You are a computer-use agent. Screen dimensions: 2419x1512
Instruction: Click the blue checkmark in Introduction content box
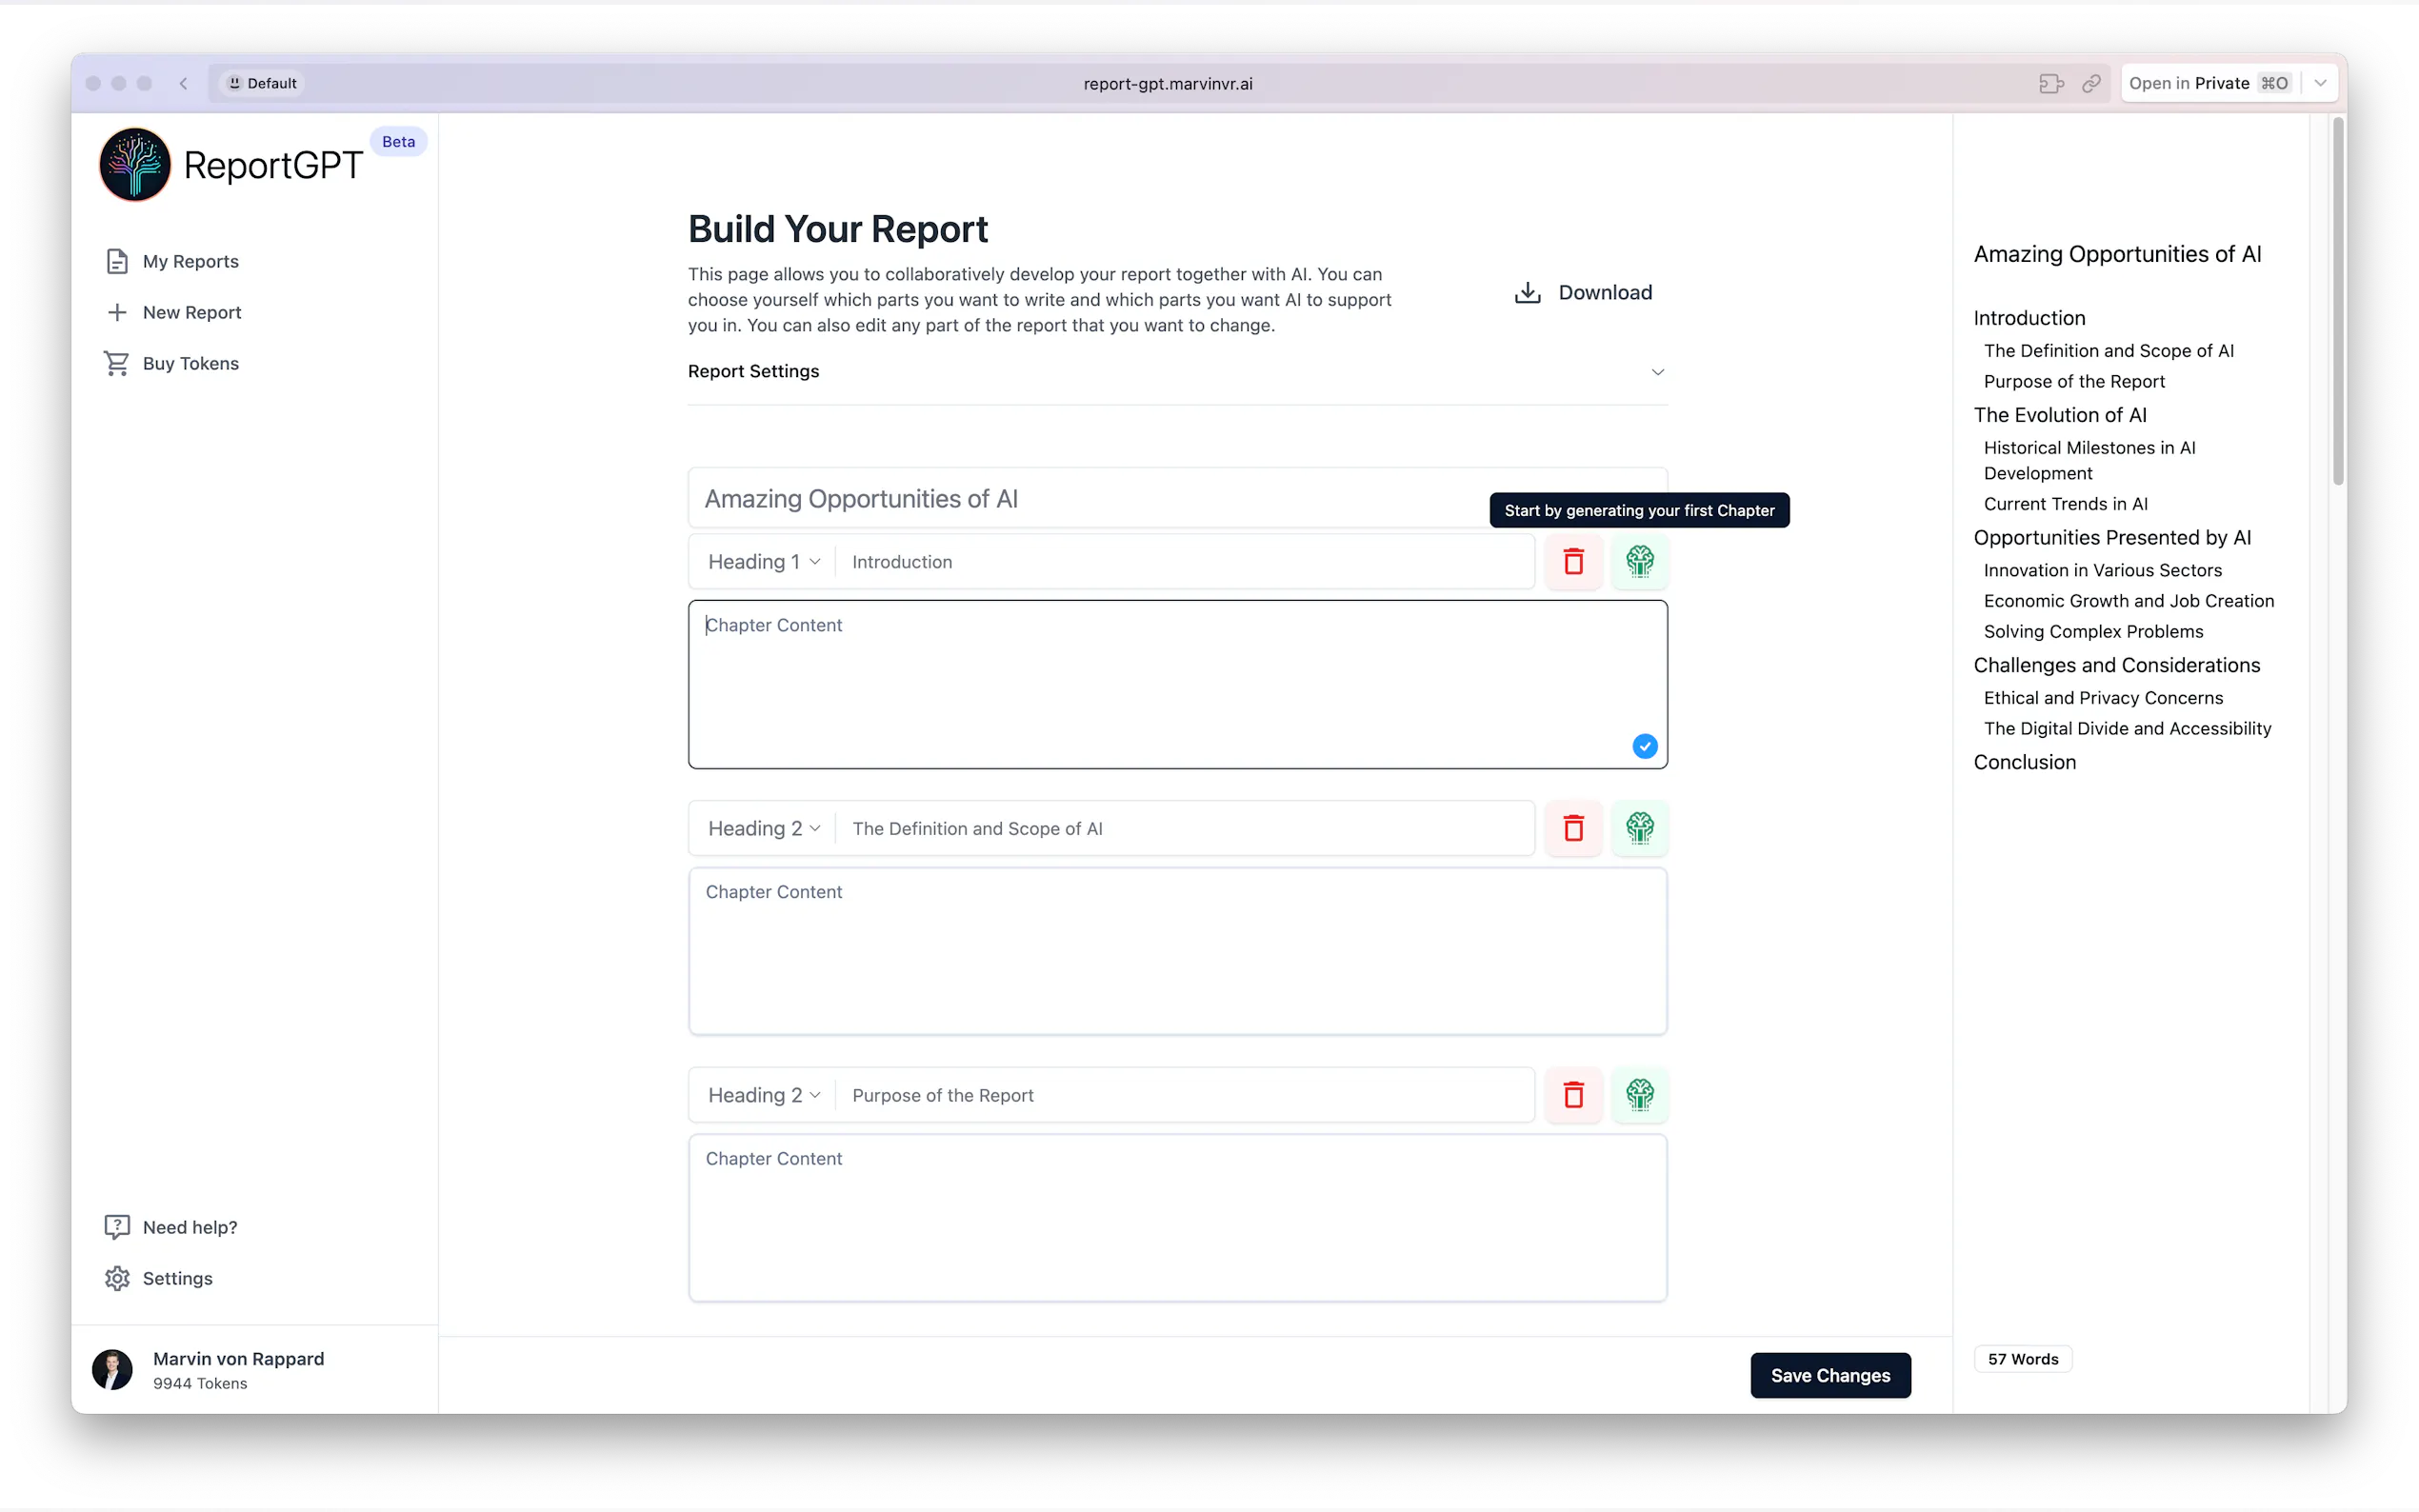click(x=1644, y=746)
